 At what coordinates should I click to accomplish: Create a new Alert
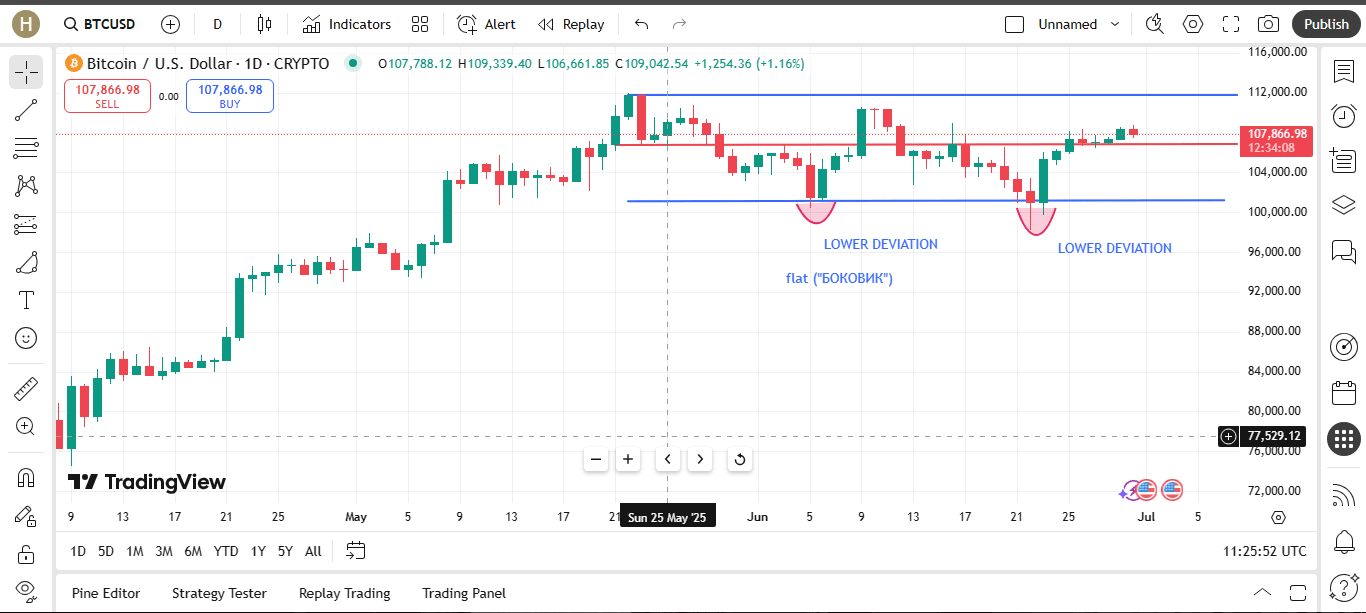click(487, 24)
